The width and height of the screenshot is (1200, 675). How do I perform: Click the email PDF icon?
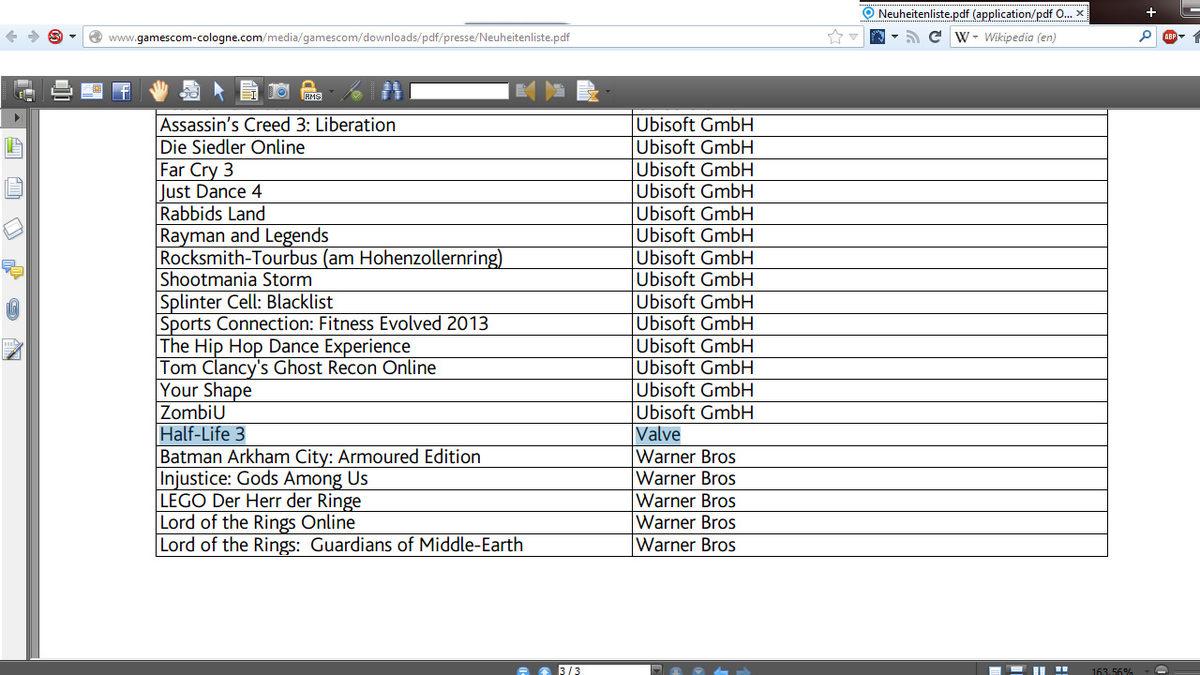92,91
